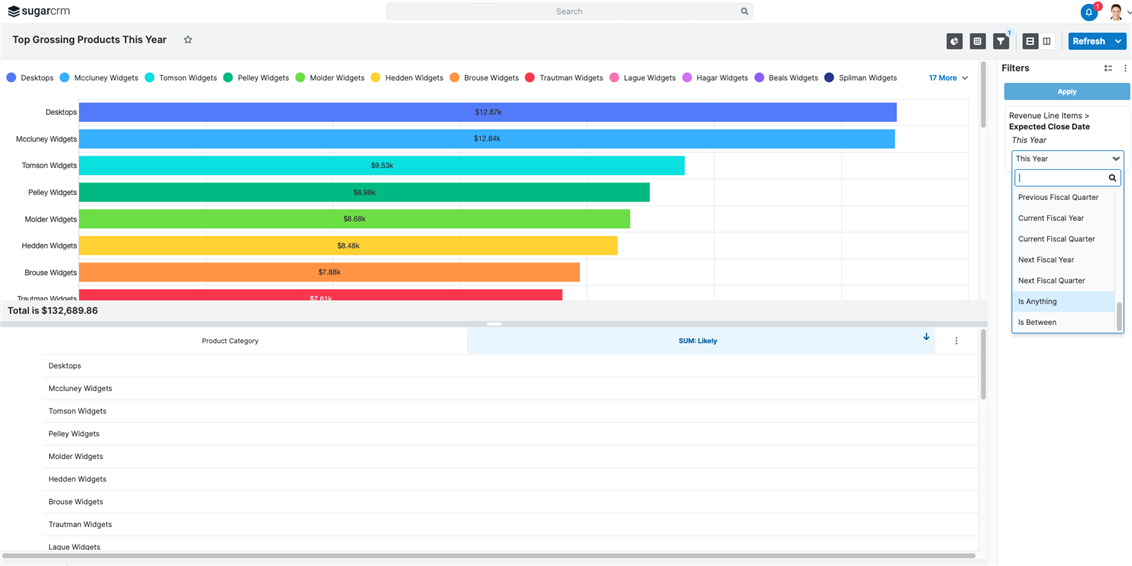1132x566 pixels.
Task: Choose 'Next Fiscal Year' option
Action: coord(1046,260)
